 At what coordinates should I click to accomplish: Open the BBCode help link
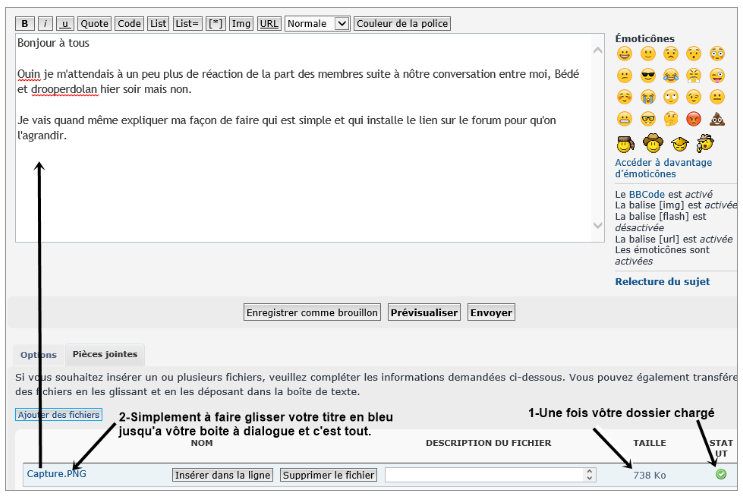coord(646,194)
